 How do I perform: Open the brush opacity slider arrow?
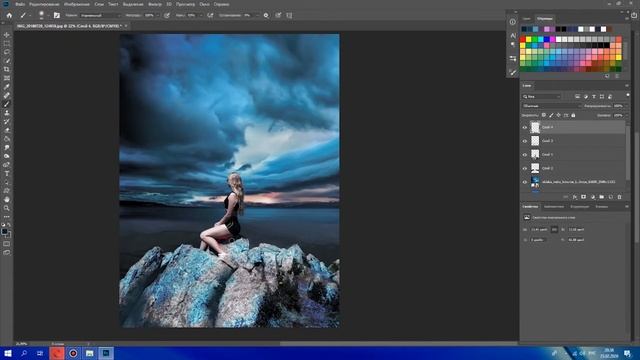(158, 16)
